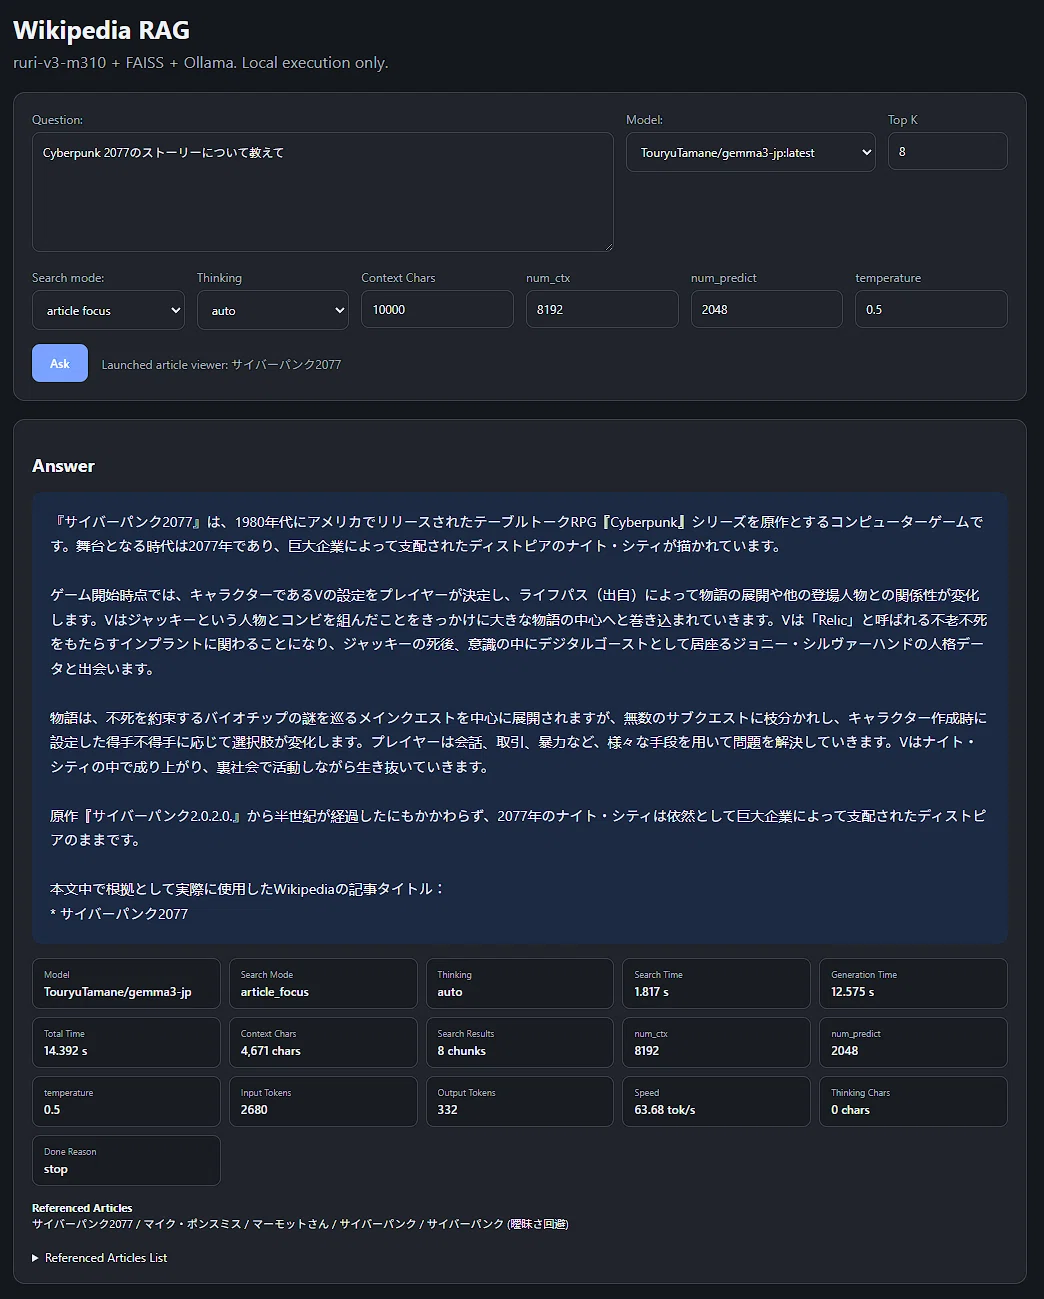This screenshot has height=1299, width=1044.
Task: Click the Input Tokens value 2680
Action: [254, 1110]
